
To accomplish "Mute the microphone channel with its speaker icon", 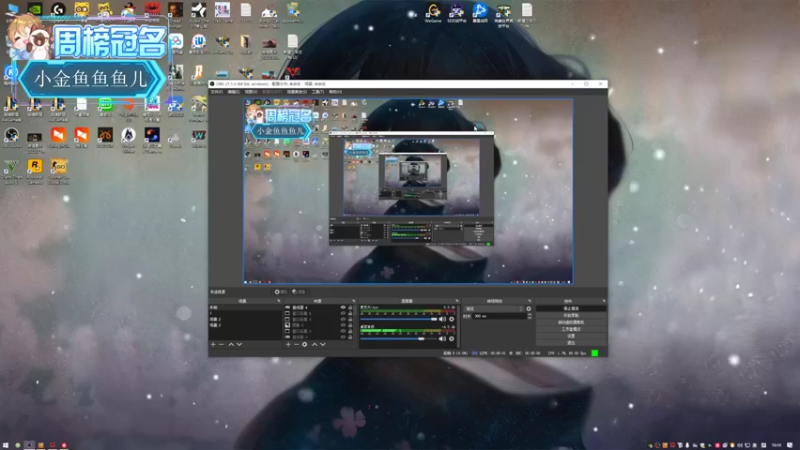I will [x=442, y=319].
